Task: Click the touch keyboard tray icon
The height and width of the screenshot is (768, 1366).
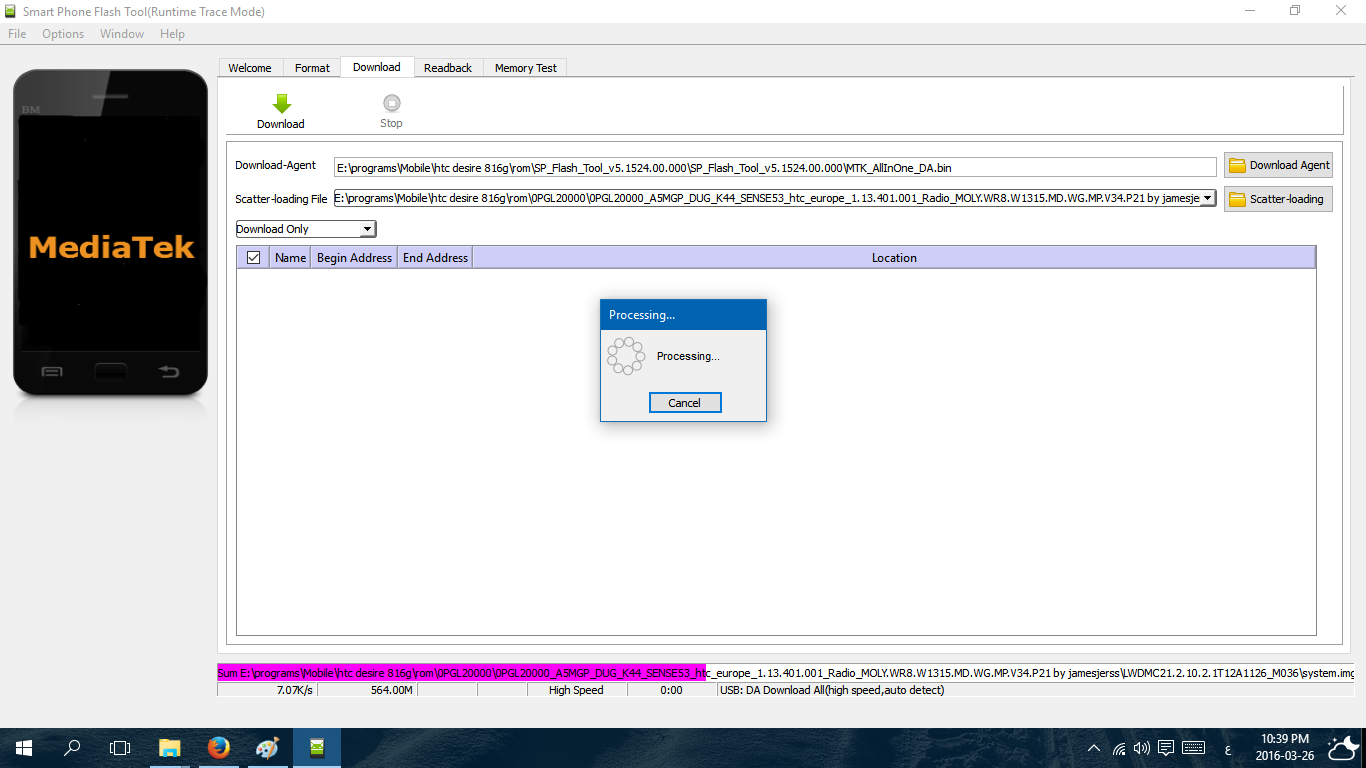Action: (x=1193, y=748)
